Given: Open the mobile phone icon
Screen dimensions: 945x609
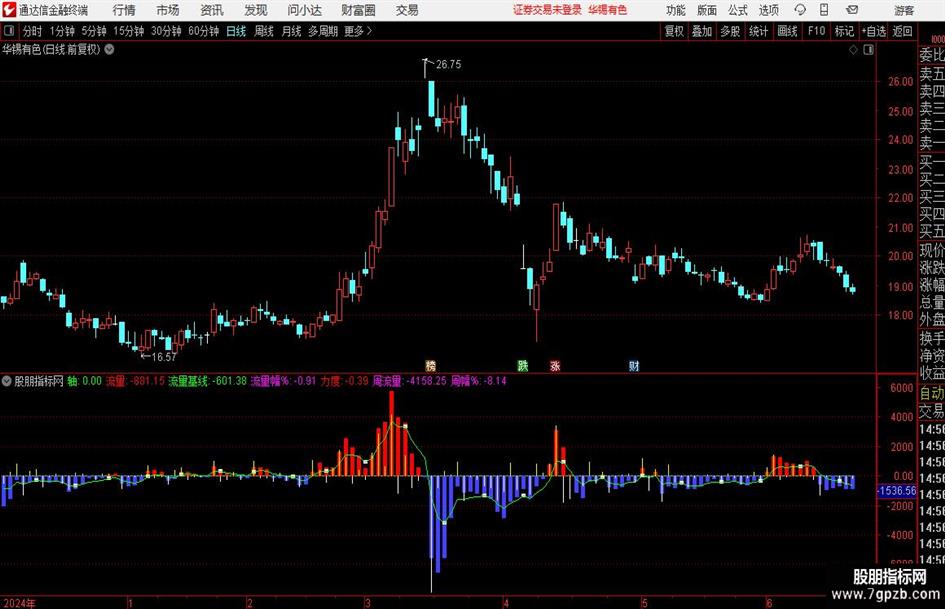Looking at the screenshot, I should point(824,10).
